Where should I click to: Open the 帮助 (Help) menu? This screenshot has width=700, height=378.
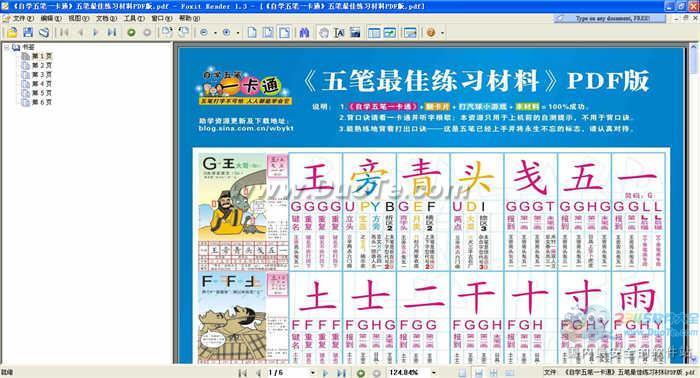click(x=189, y=18)
